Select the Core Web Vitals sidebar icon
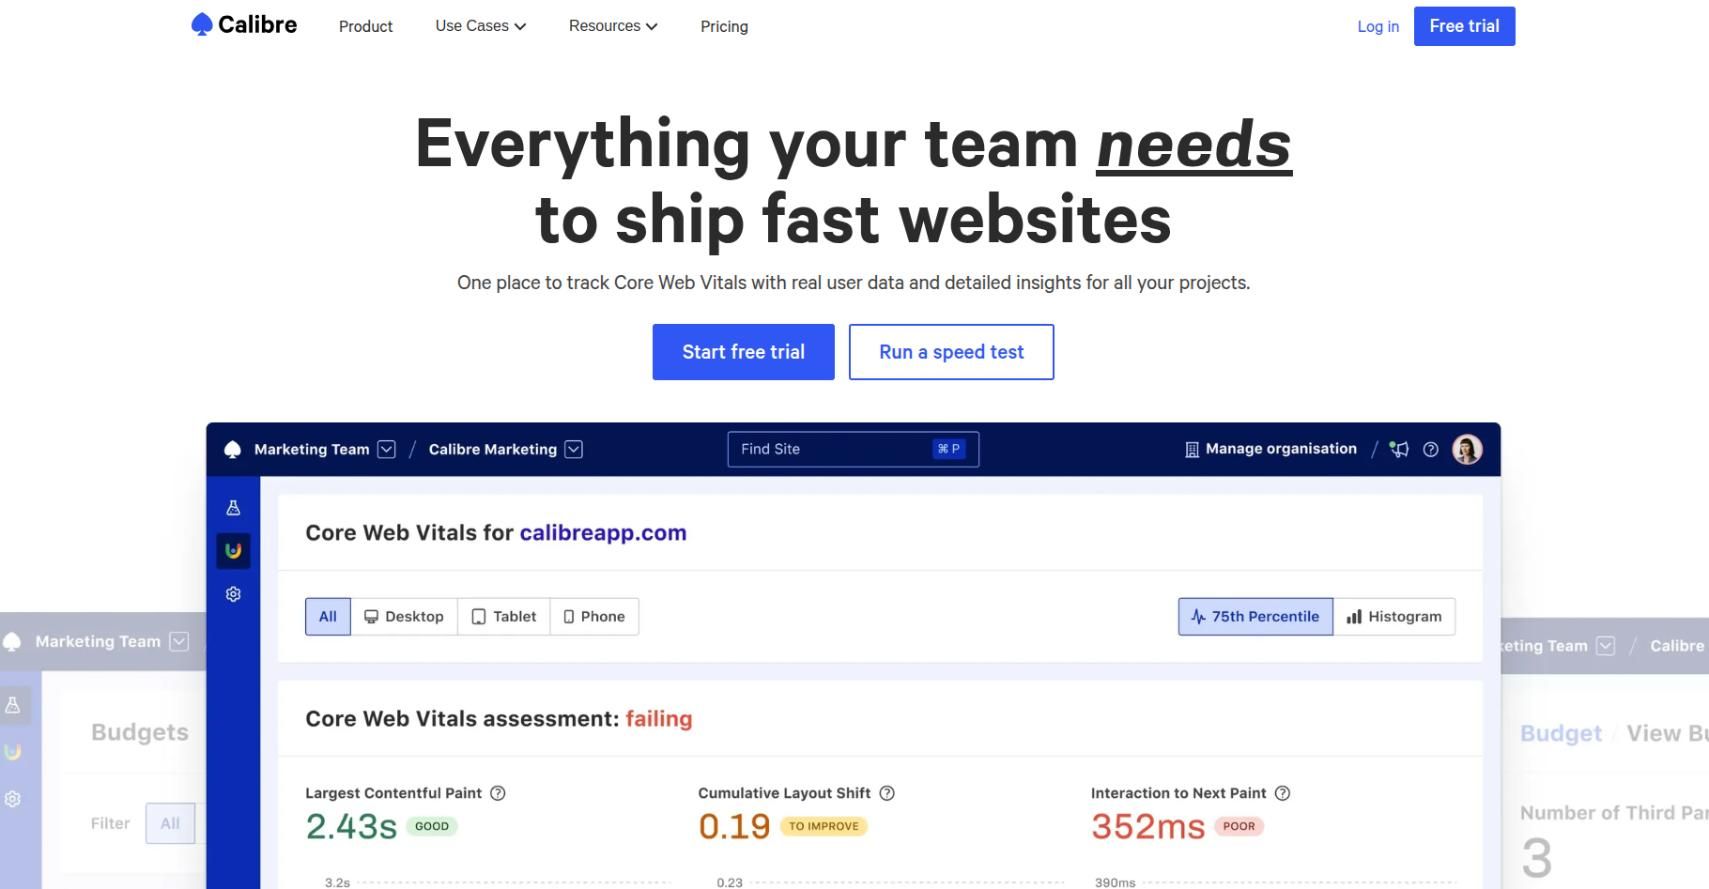The width and height of the screenshot is (1709, 889). coord(233,550)
